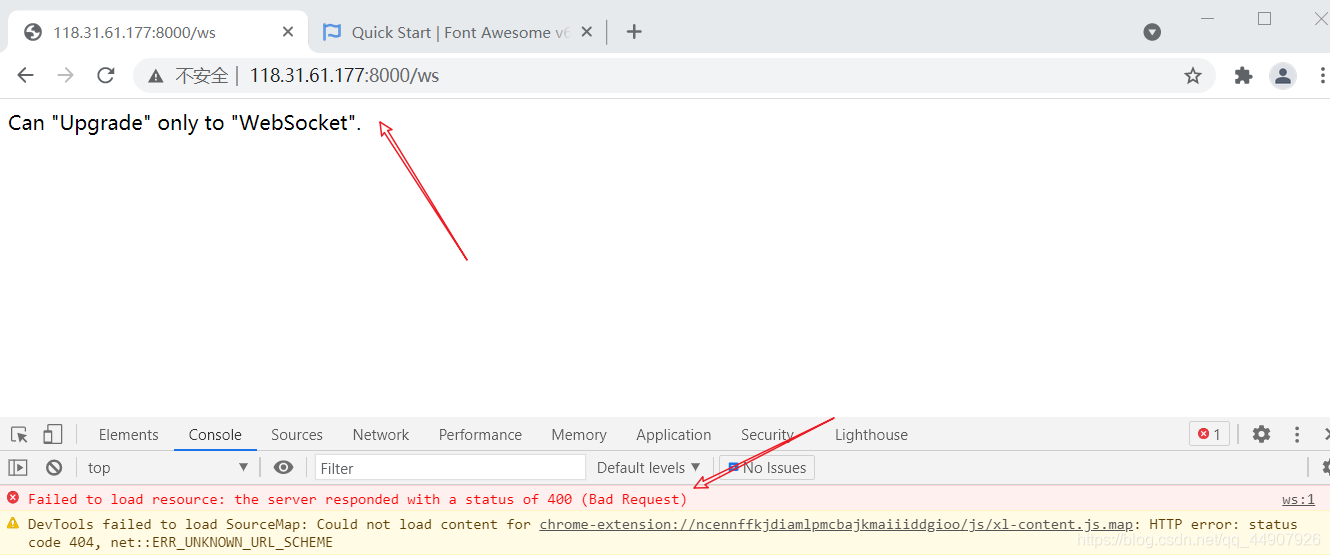The image size is (1330, 558).
Task: Select the Can "Upgrade" only to "WebSocket" text
Action: 185,123
